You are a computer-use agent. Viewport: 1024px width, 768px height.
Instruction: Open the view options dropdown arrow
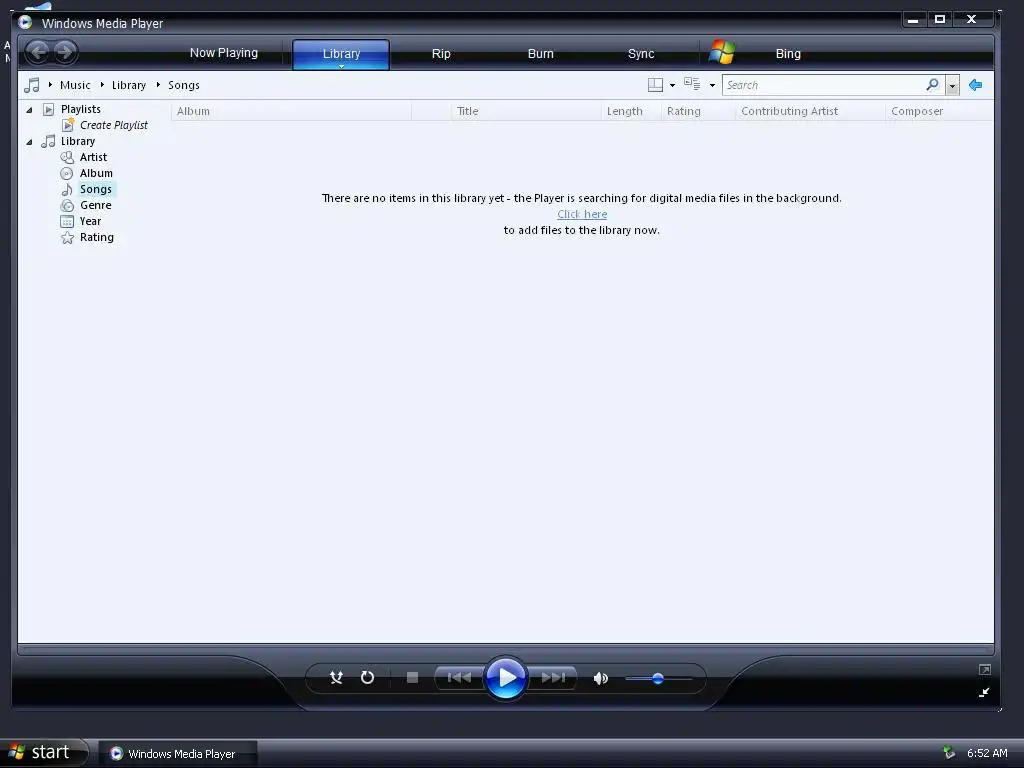point(712,86)
